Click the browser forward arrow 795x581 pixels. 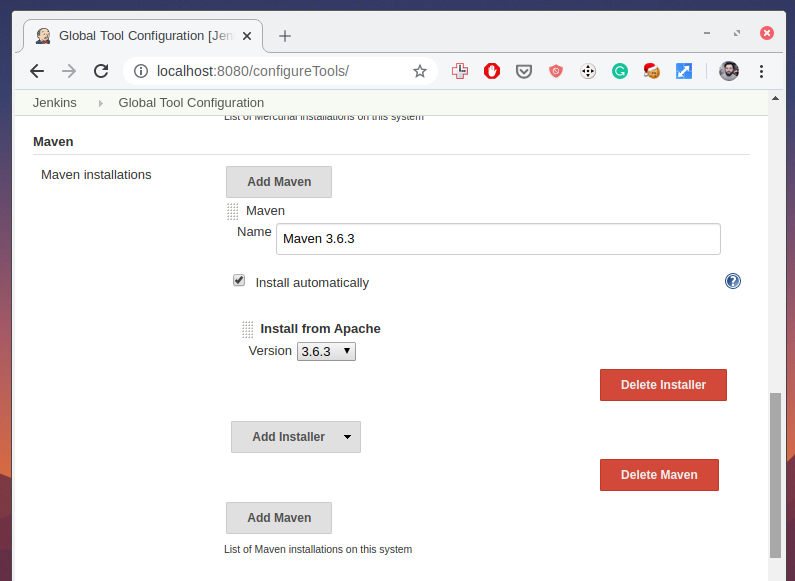(68, 71)
